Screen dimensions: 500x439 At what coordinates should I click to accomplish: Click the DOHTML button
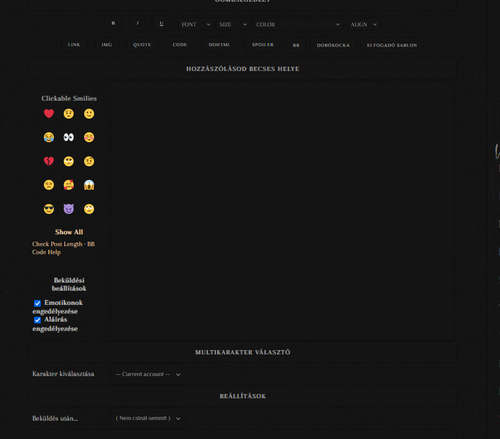pos(219,45)
